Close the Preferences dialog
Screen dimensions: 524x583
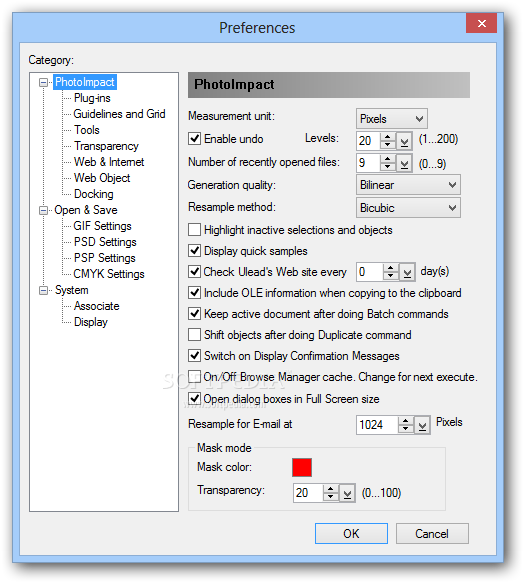point(482,23)
